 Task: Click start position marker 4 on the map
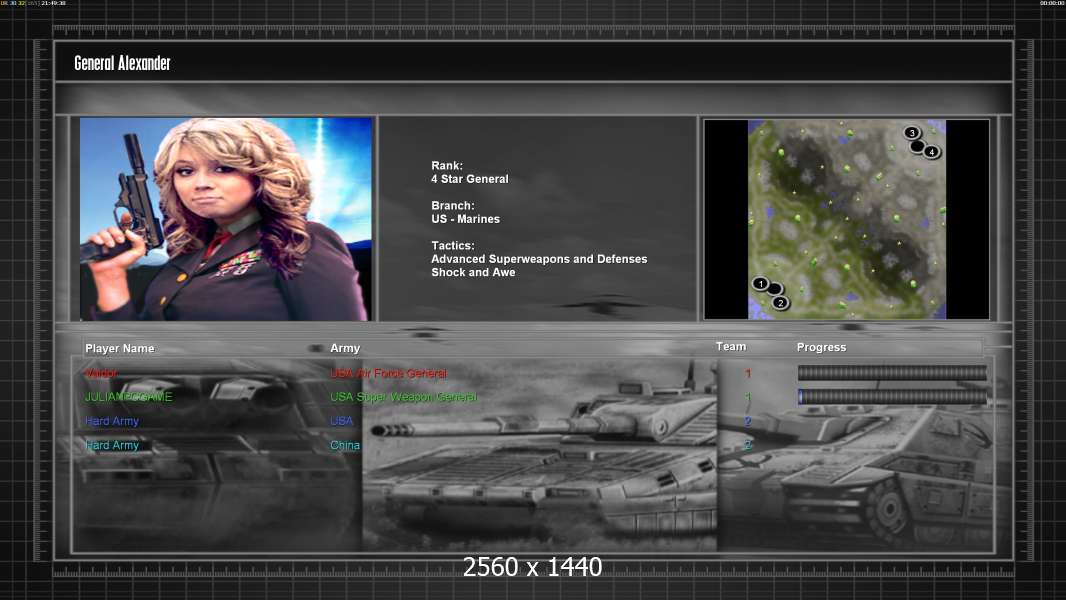pos(931,152)
